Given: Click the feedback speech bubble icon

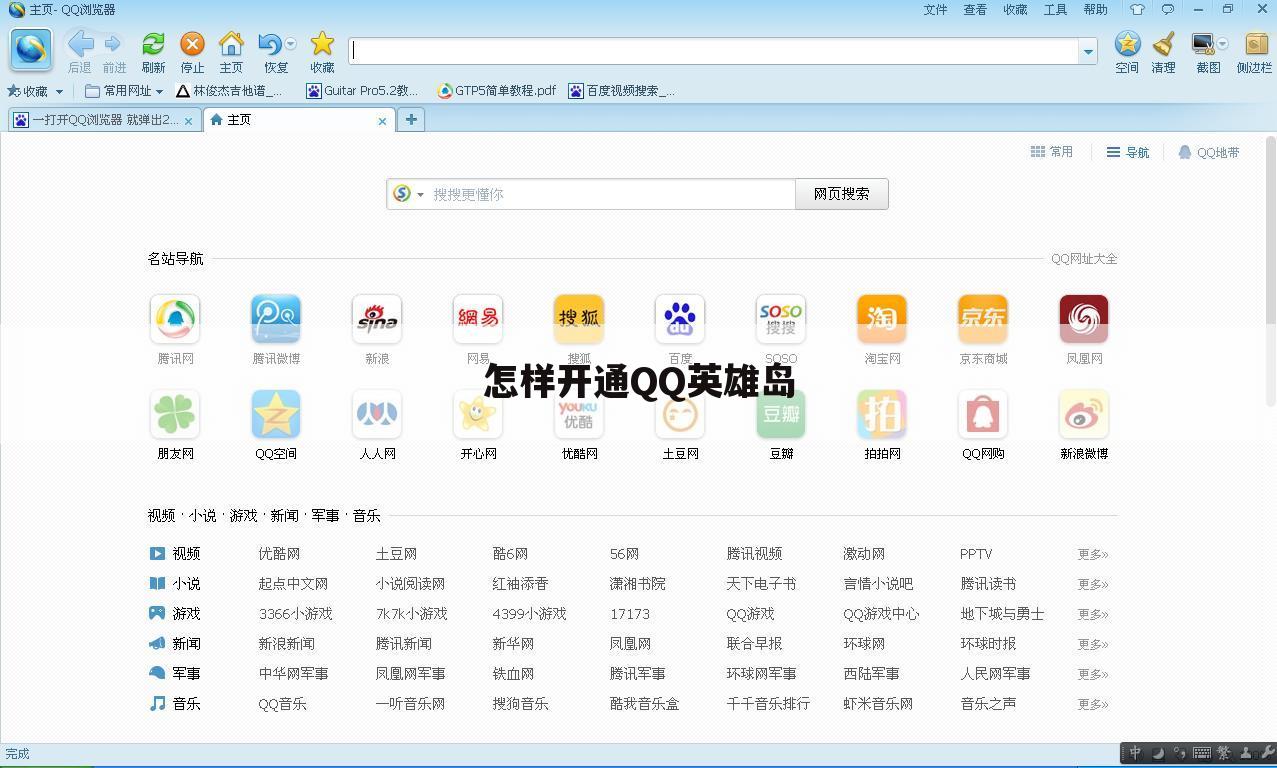Looking at the screenshot, I should tap(1167, 9).
